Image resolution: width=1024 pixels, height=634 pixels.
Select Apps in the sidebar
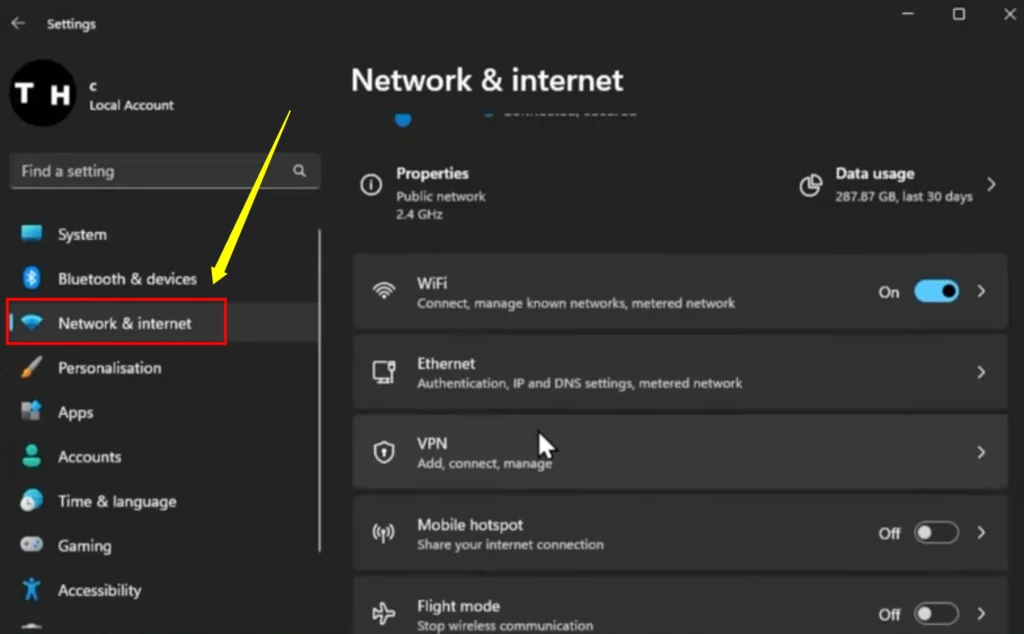pos(163,412)
